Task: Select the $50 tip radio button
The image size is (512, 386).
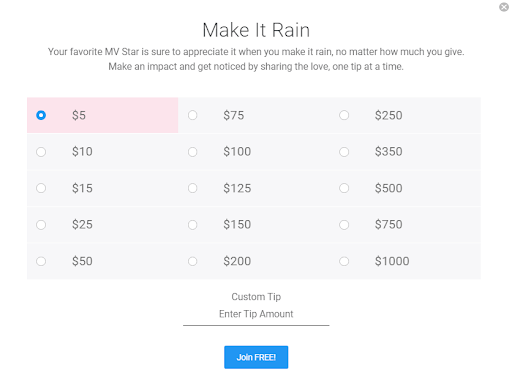Action: [x=41, y=261]
